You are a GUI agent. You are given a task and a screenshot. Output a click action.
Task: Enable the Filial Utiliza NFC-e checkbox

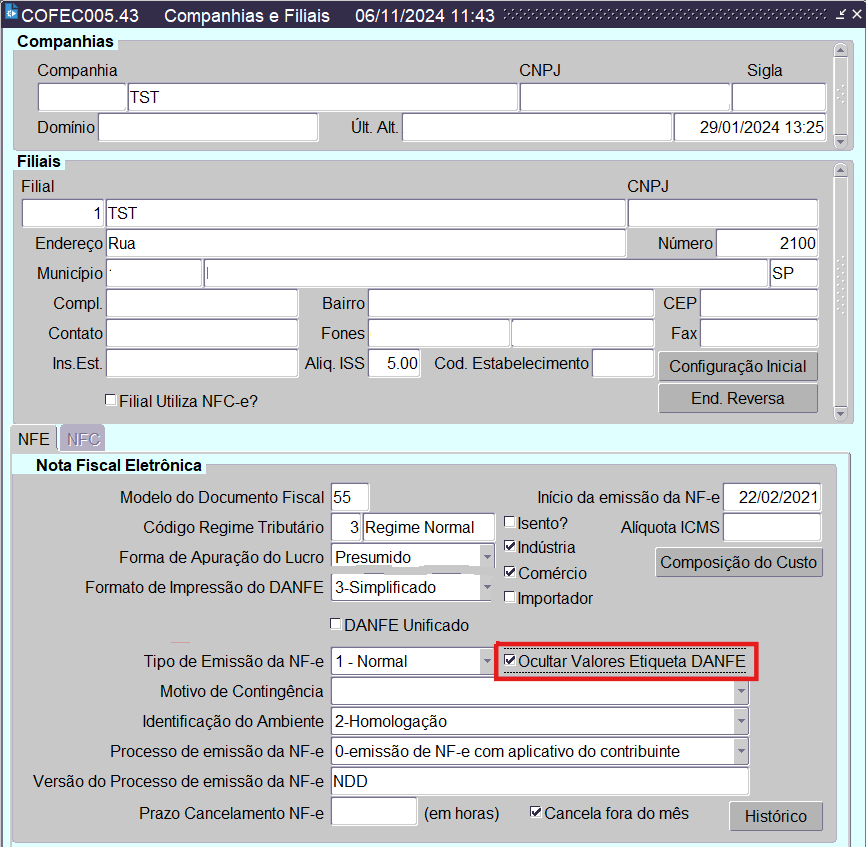click(111, 400)
